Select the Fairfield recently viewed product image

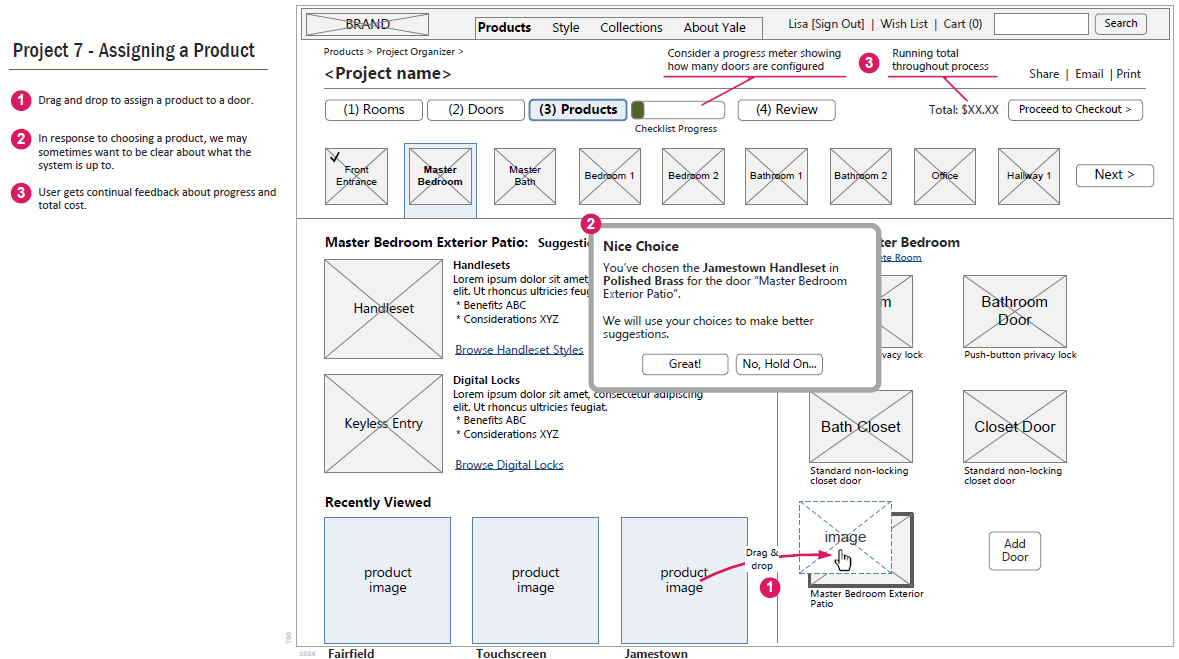pyautogui.click(x=387, y=580)
